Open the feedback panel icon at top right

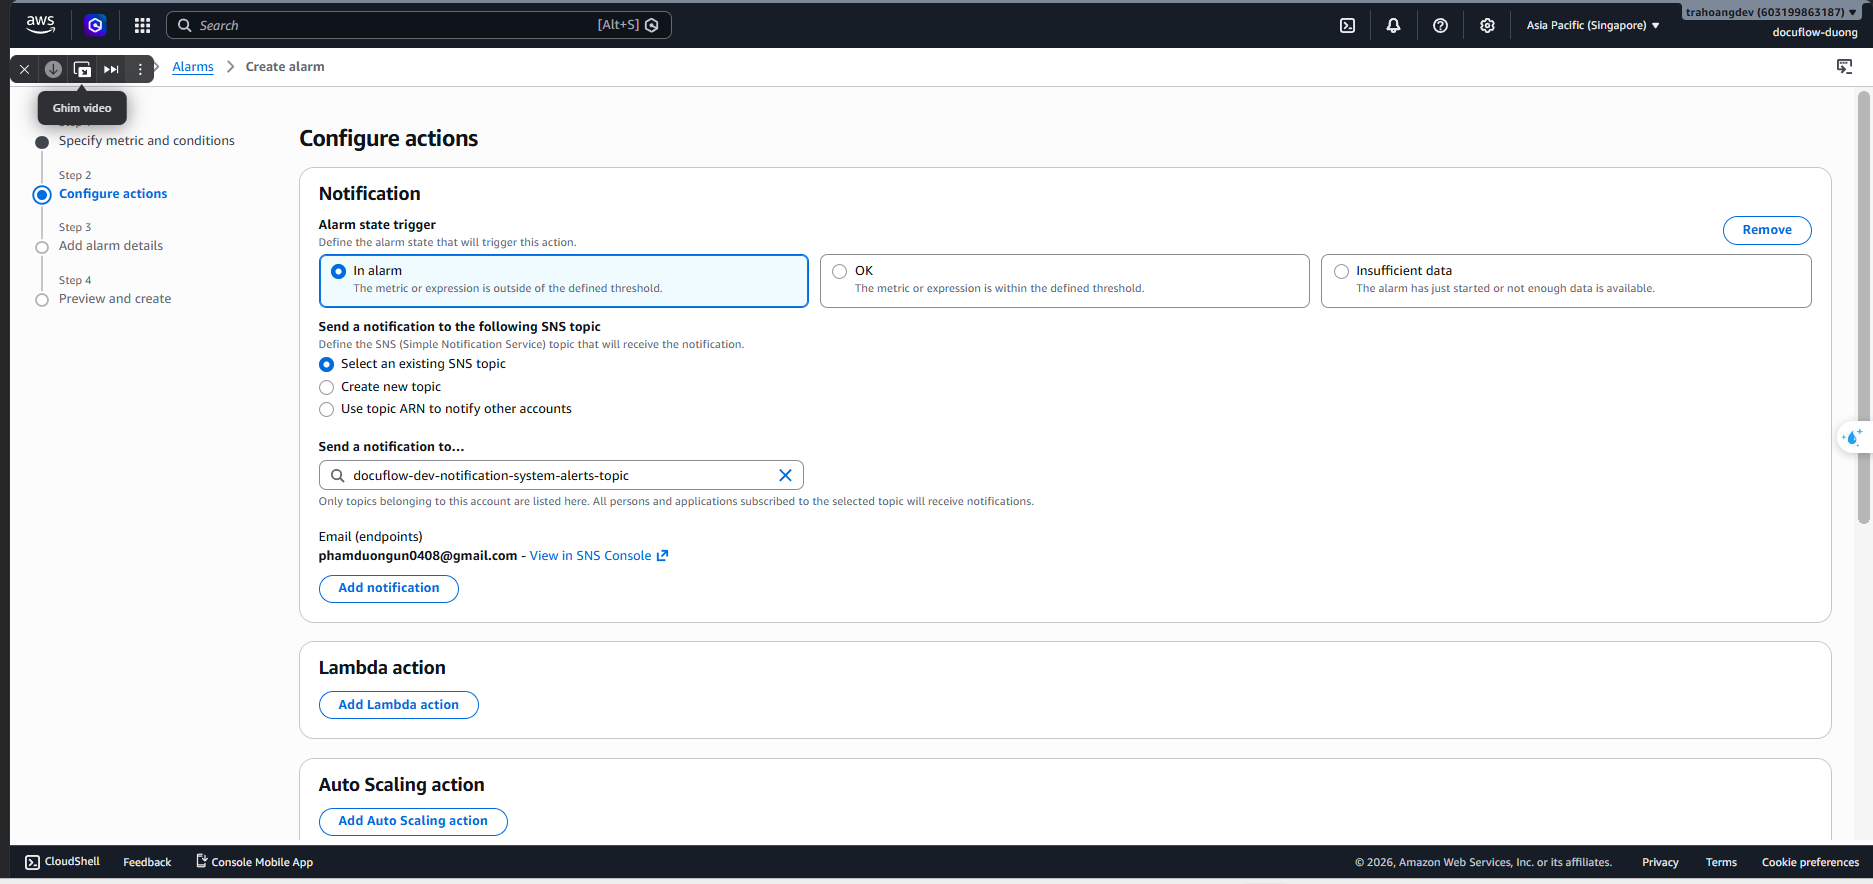click(1844, 66)
